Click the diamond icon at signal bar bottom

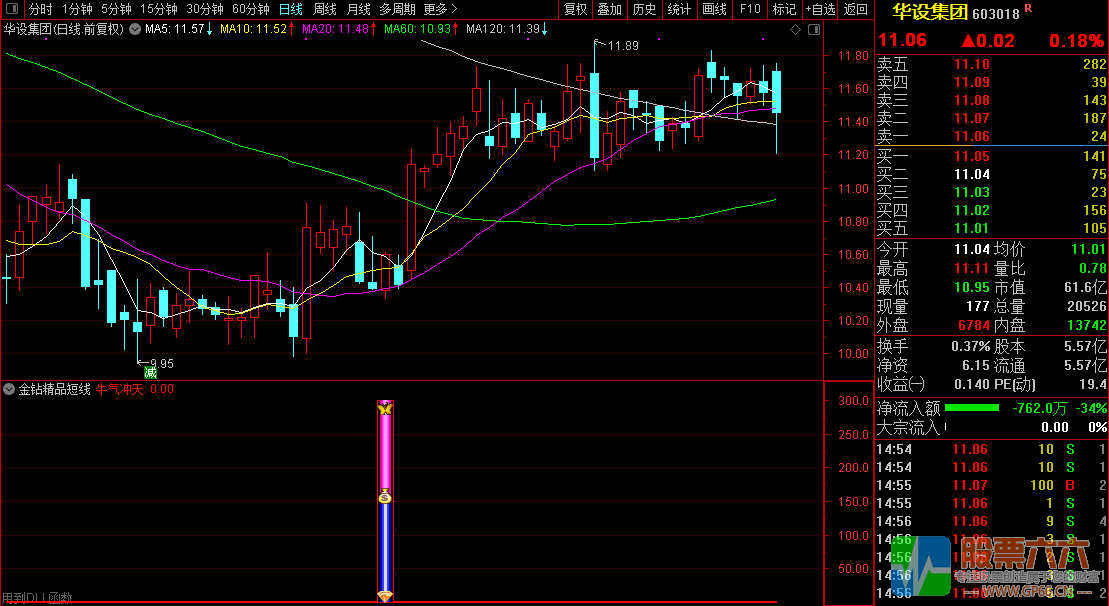(385, 596)
